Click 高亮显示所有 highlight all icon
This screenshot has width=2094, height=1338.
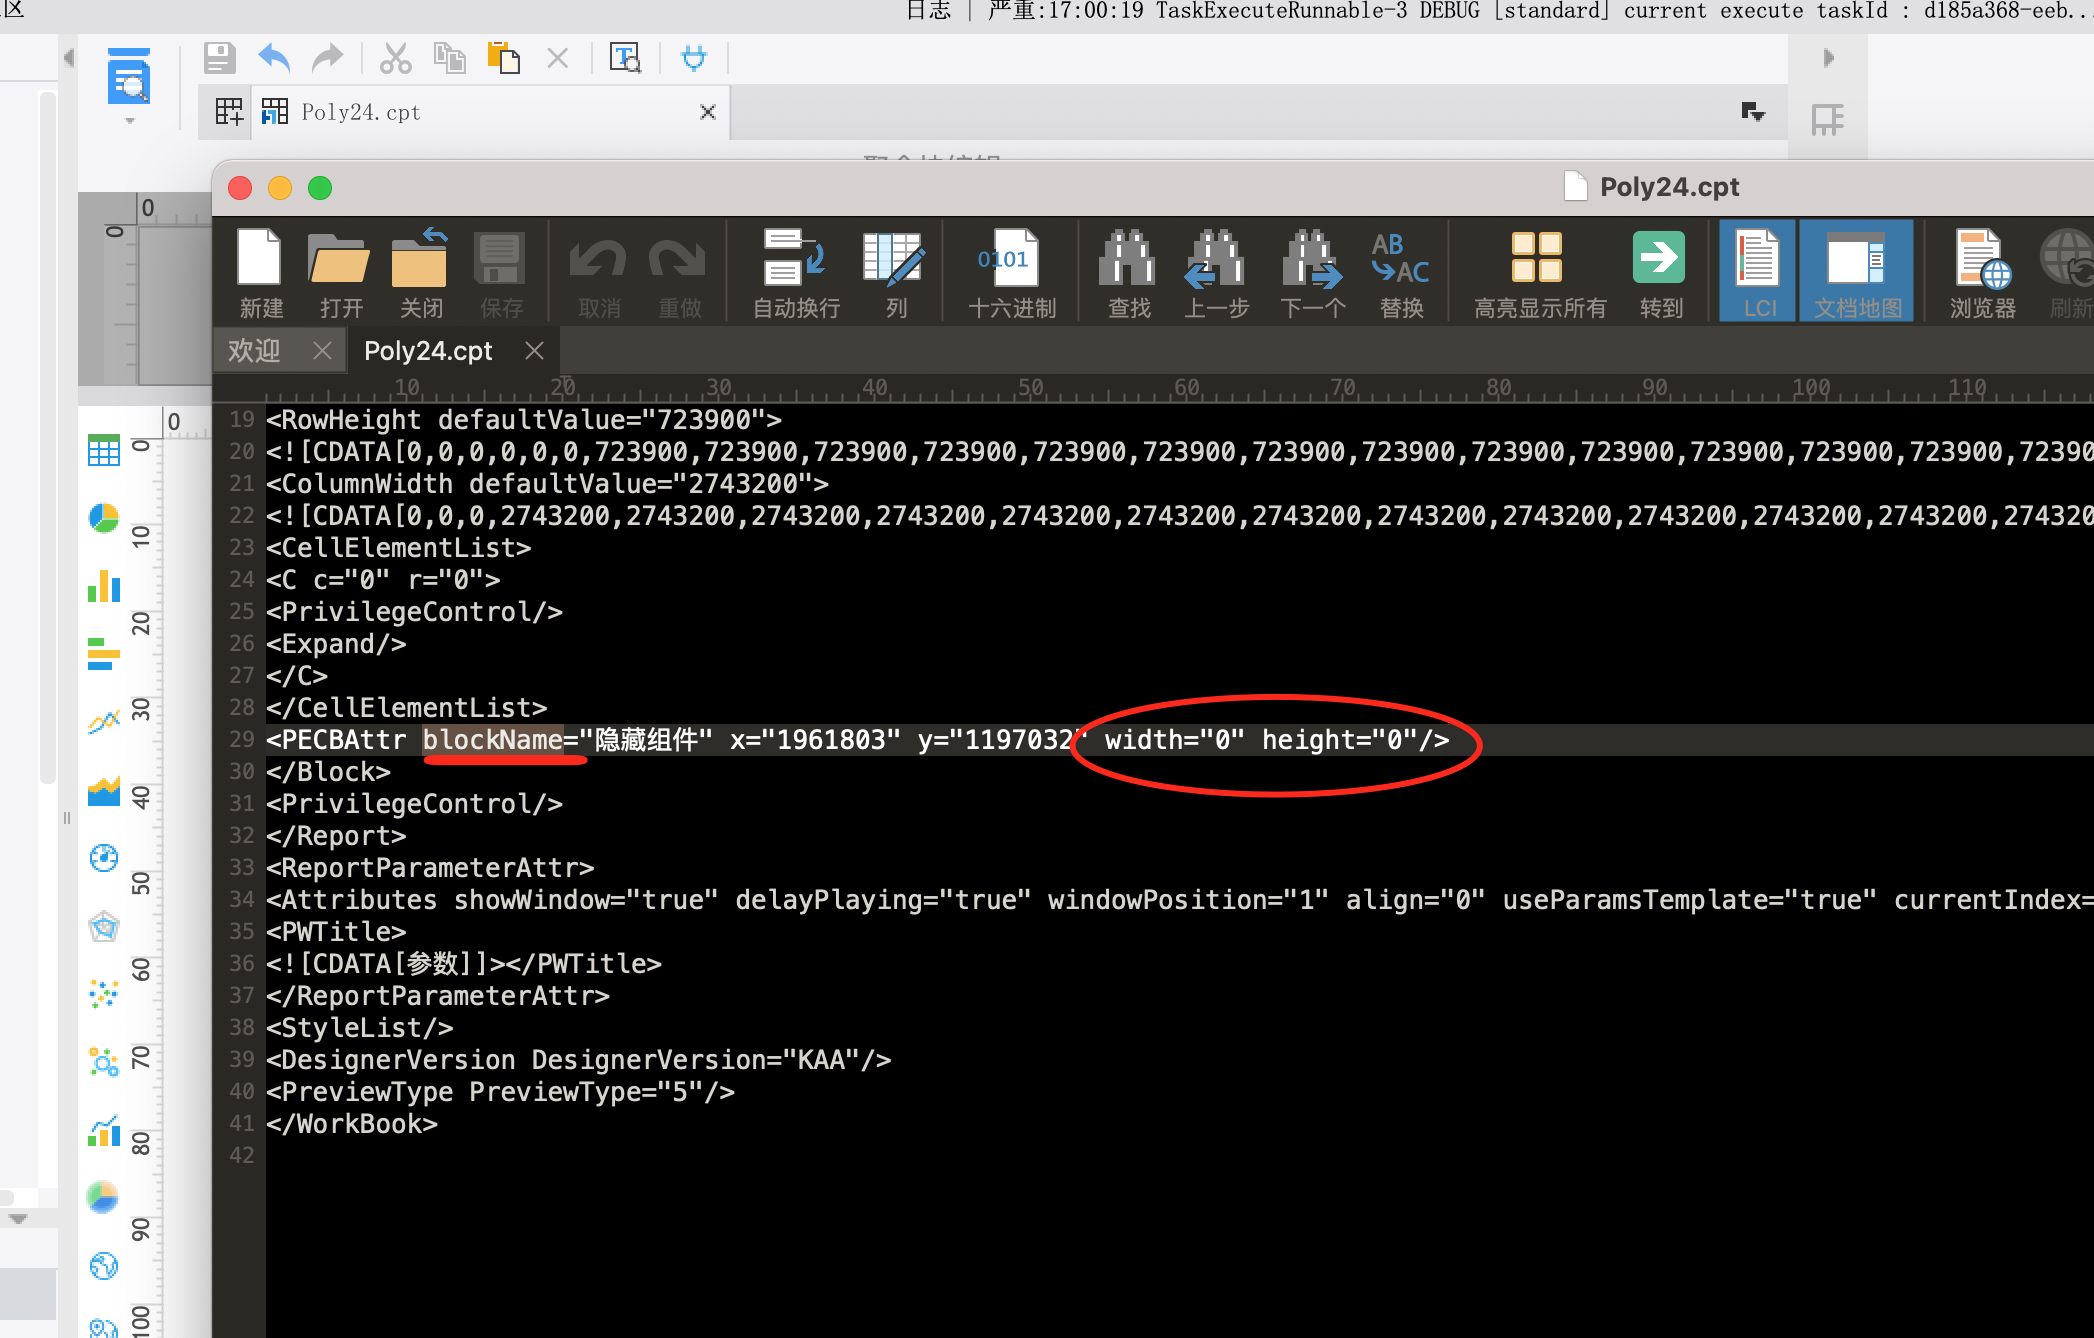pos(1539,272)
